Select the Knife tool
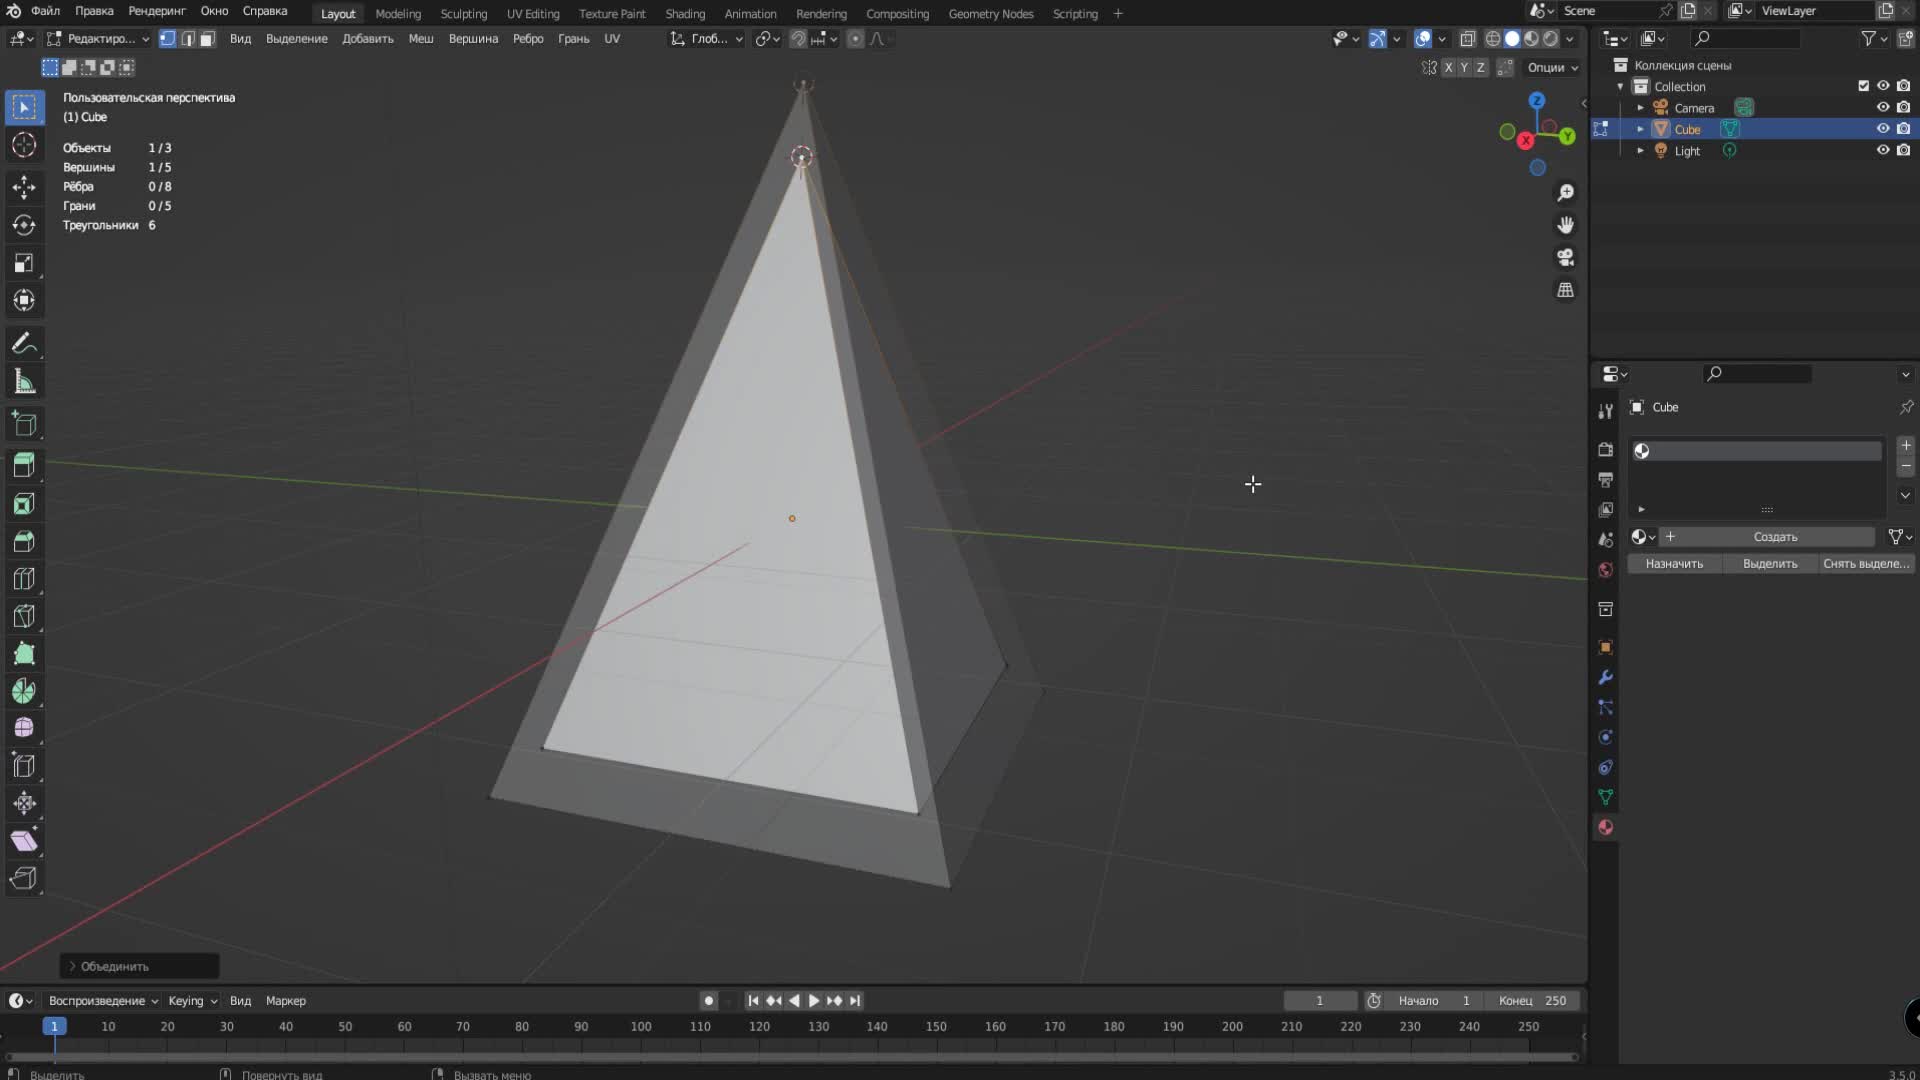 coord(24,616)
